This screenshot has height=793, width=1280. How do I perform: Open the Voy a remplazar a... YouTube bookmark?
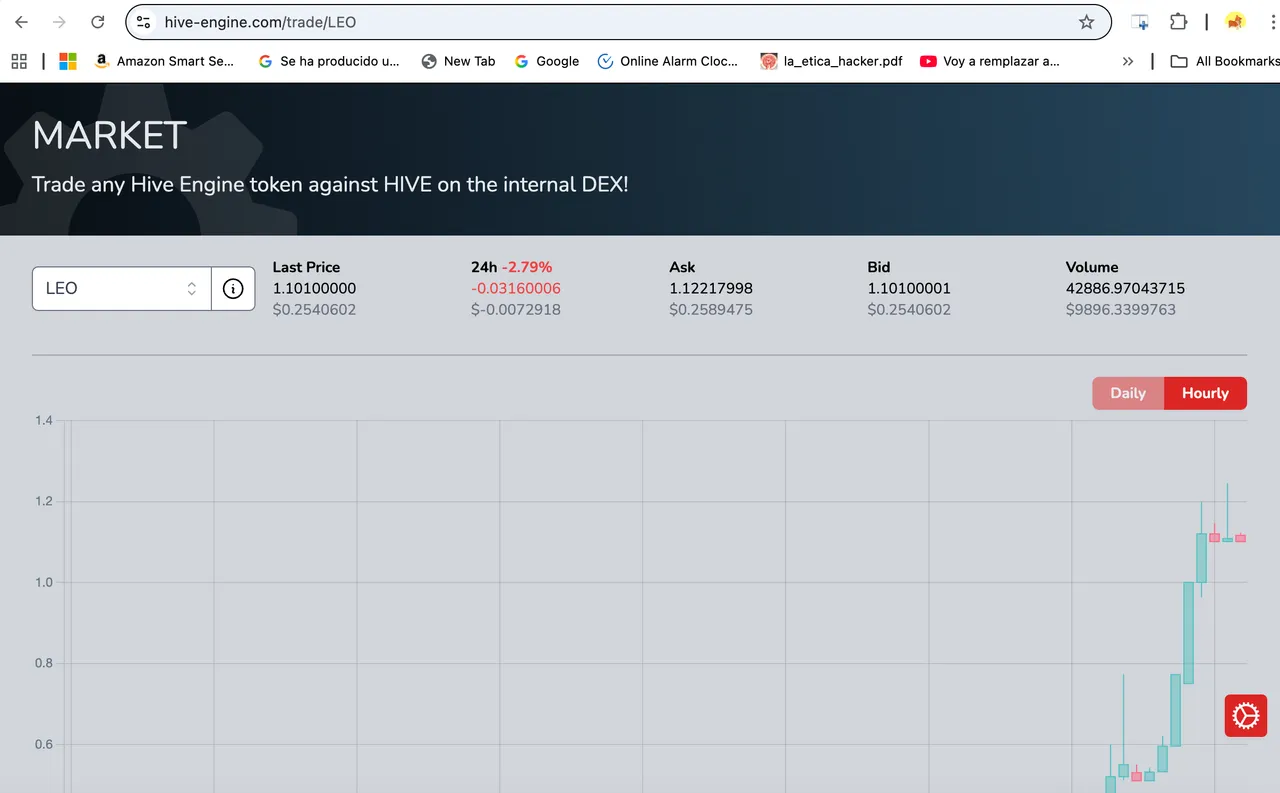pyautogui.click(x=990, y=61)
